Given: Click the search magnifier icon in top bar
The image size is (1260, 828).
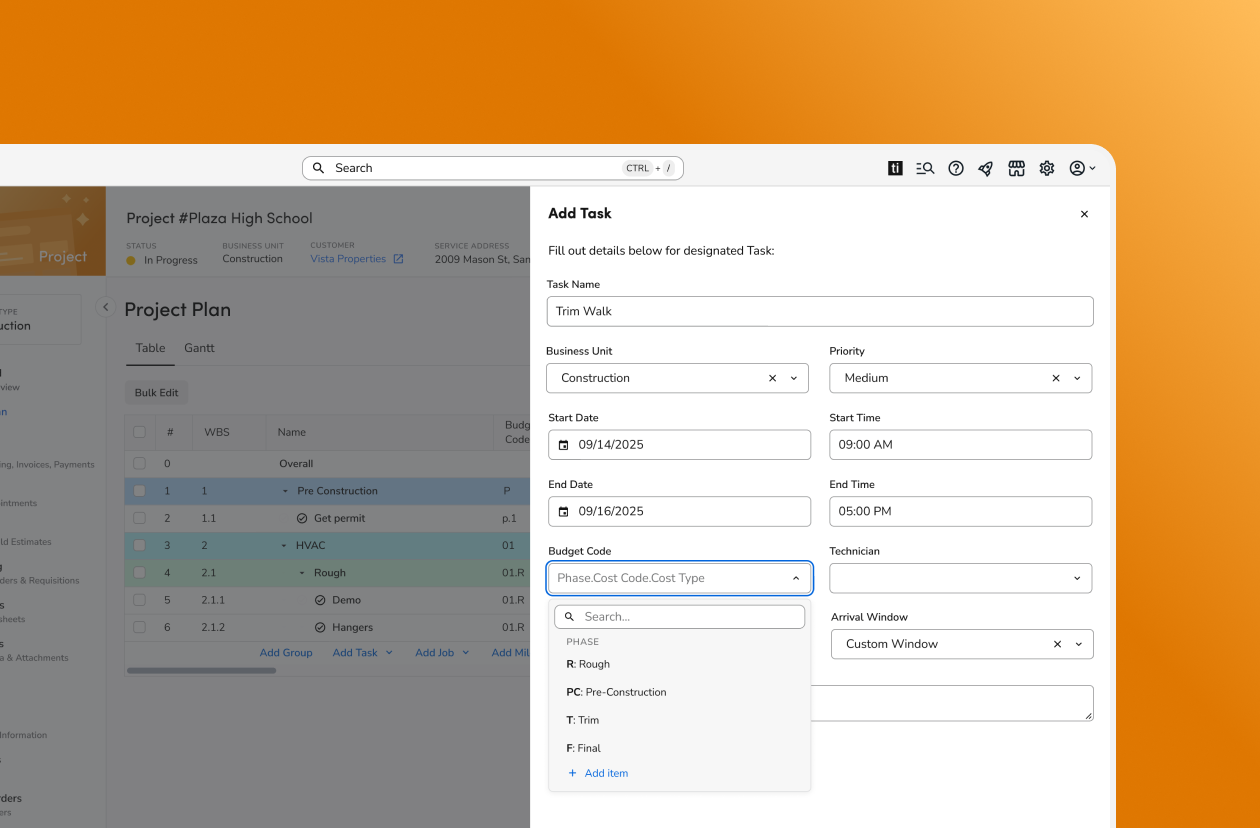Looking at the screenshot, I should click(x=318, y=168).
